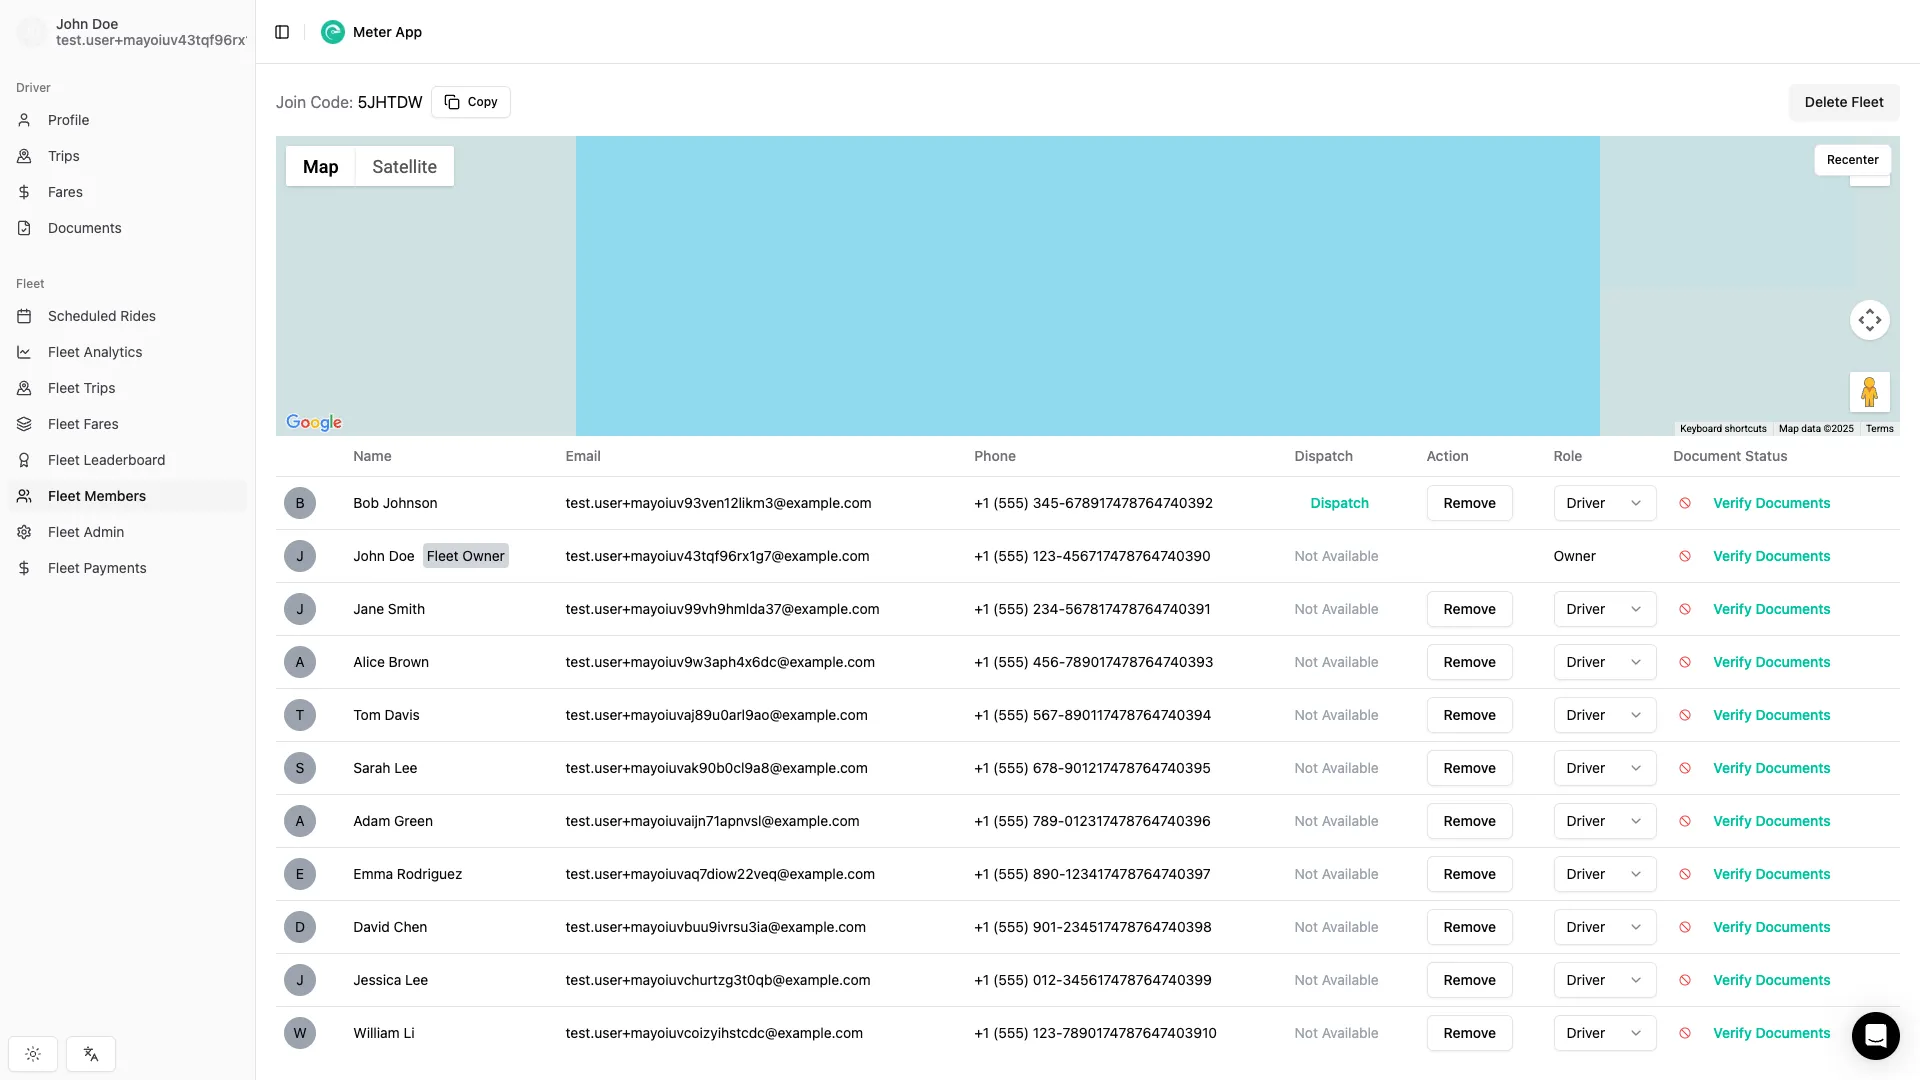Screen dimensions: 1920x1080
Task: Open the Documents section
Action: tap(84, 228)
